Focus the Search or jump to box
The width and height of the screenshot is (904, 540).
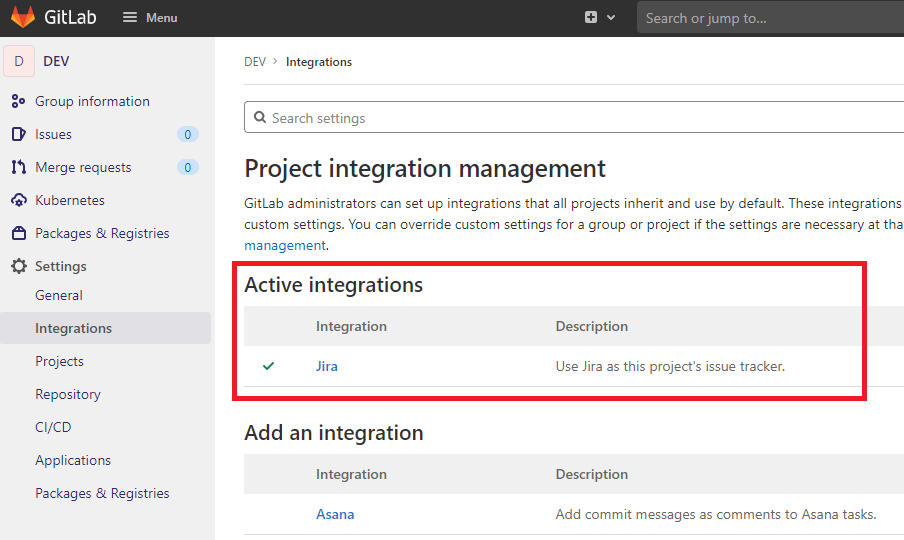770,18
